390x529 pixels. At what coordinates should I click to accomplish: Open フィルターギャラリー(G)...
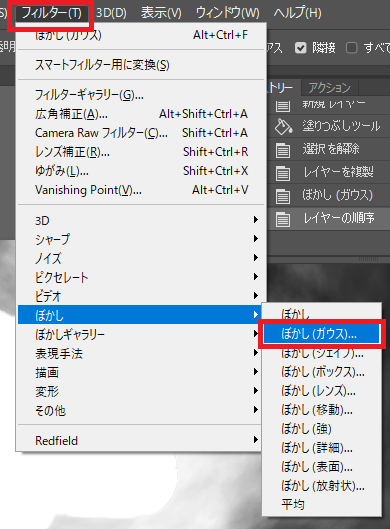(x=142, y=95)
